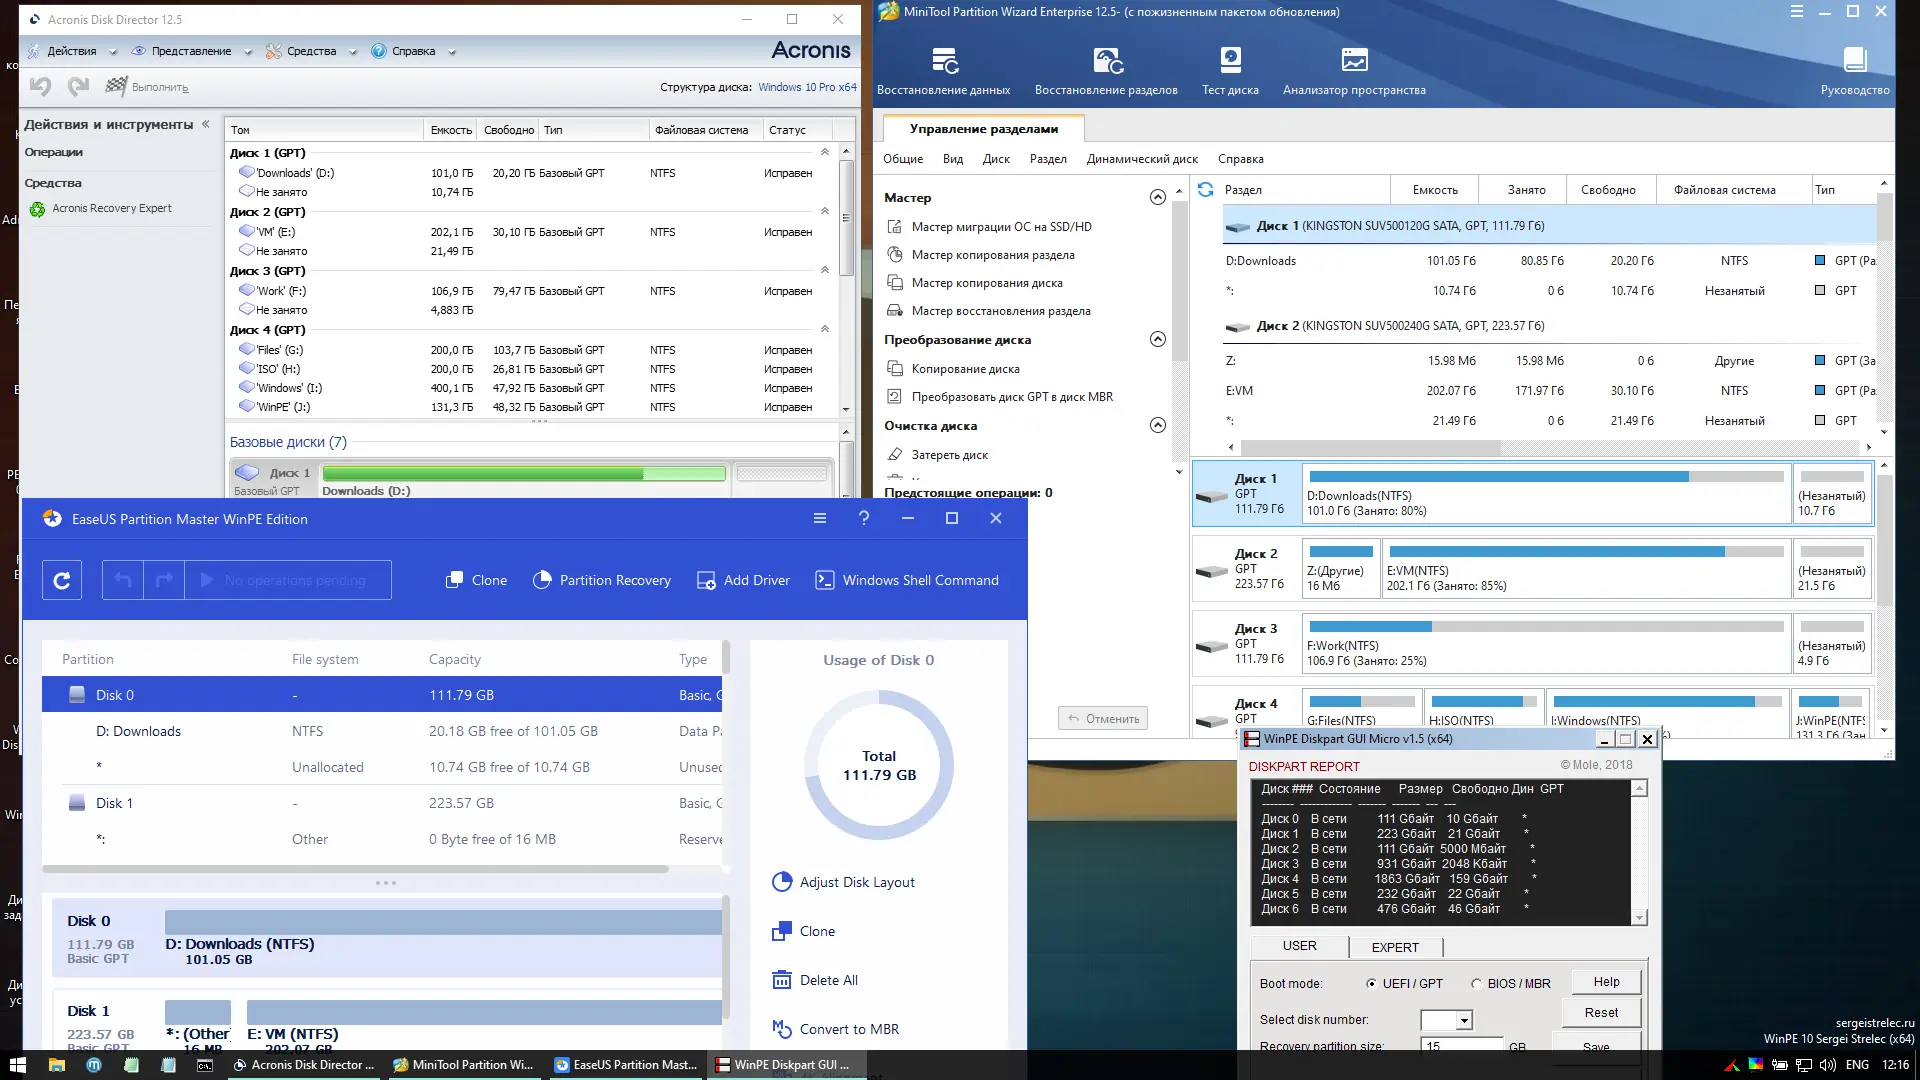Start the Disk Benchmark test icon
The height and width of the screenshot is (1080, 1920).
(x=1230, y=62)
